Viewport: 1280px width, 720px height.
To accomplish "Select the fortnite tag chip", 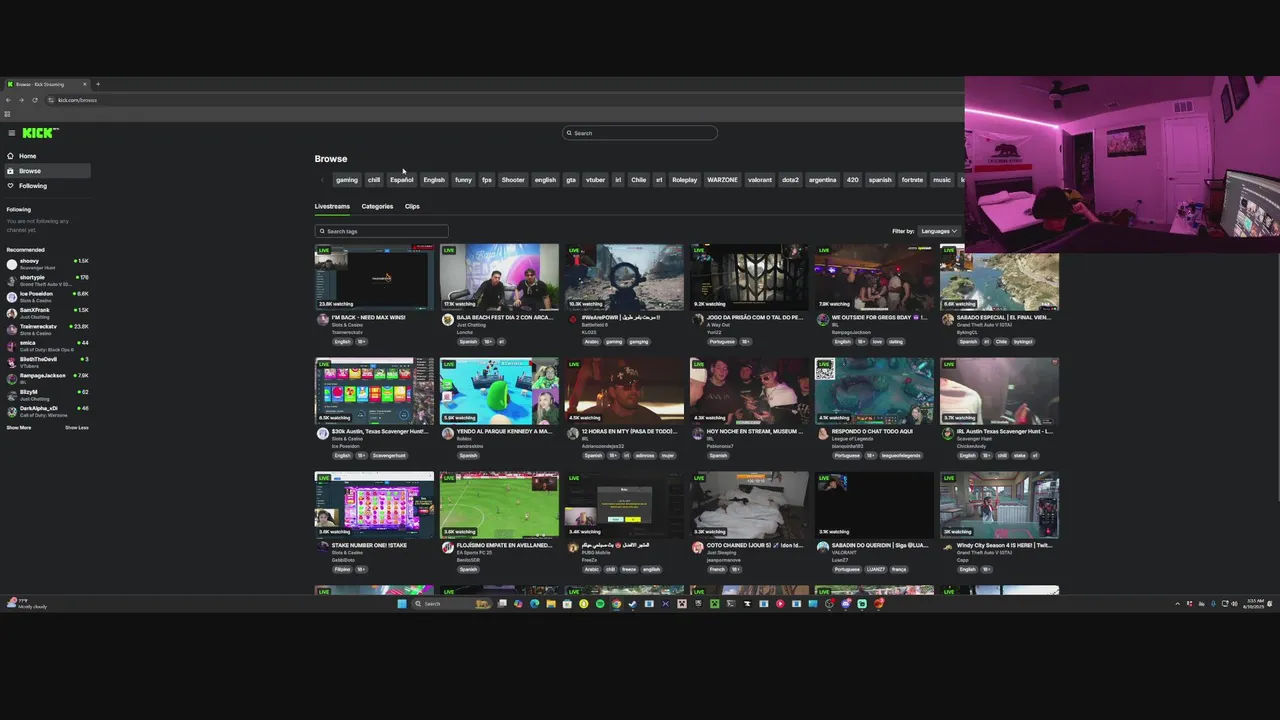I will pos(912,180).
